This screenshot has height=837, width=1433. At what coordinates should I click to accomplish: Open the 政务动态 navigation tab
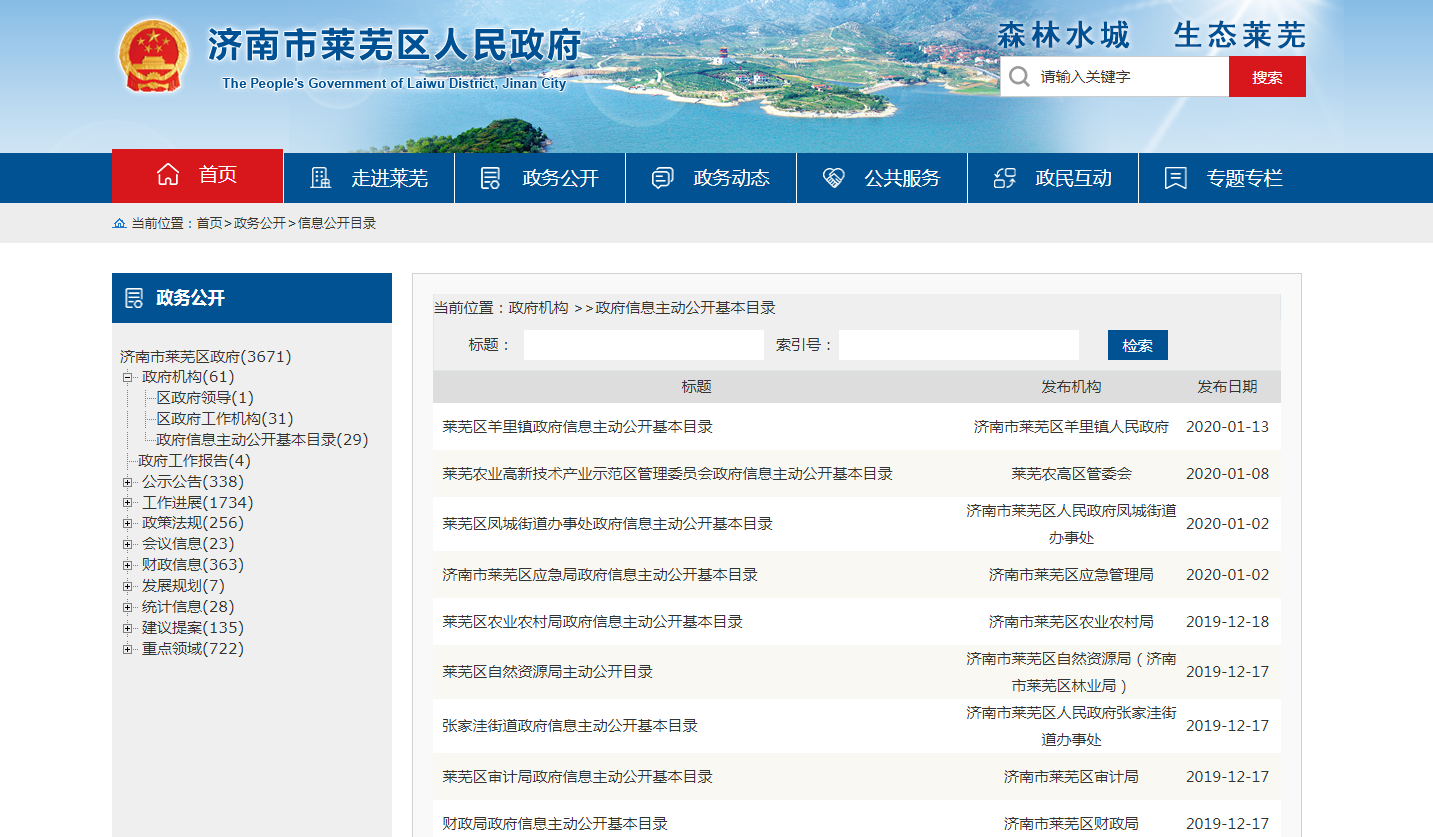pos(711,178)
